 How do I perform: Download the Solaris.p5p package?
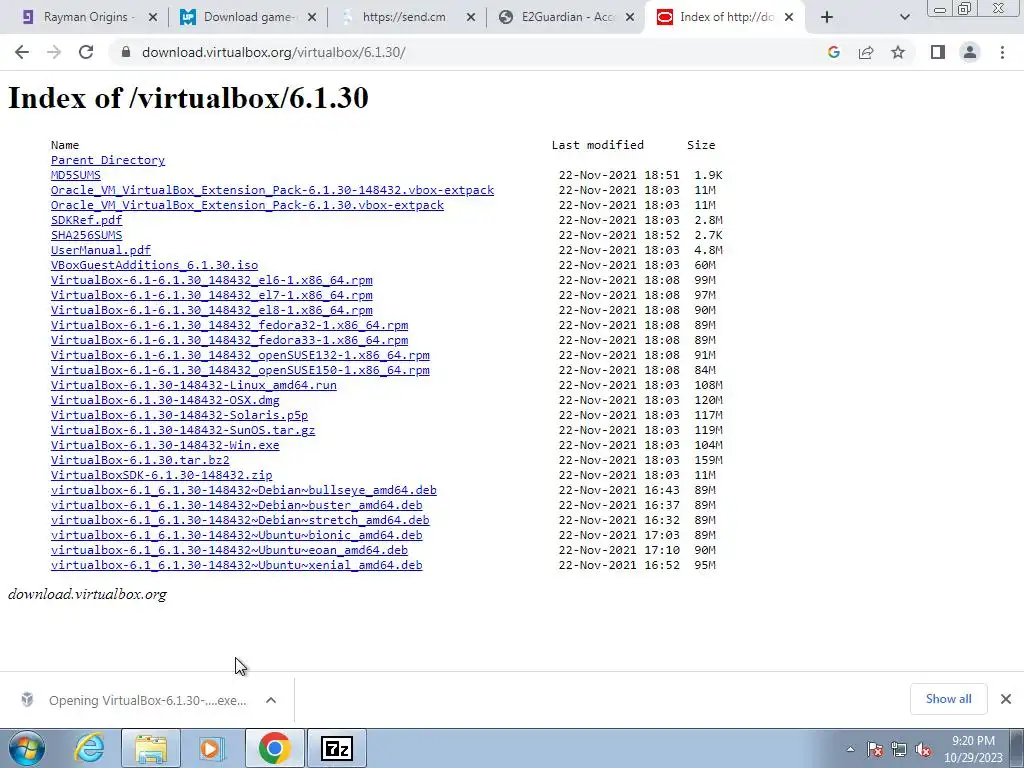(x=180, y=415)
